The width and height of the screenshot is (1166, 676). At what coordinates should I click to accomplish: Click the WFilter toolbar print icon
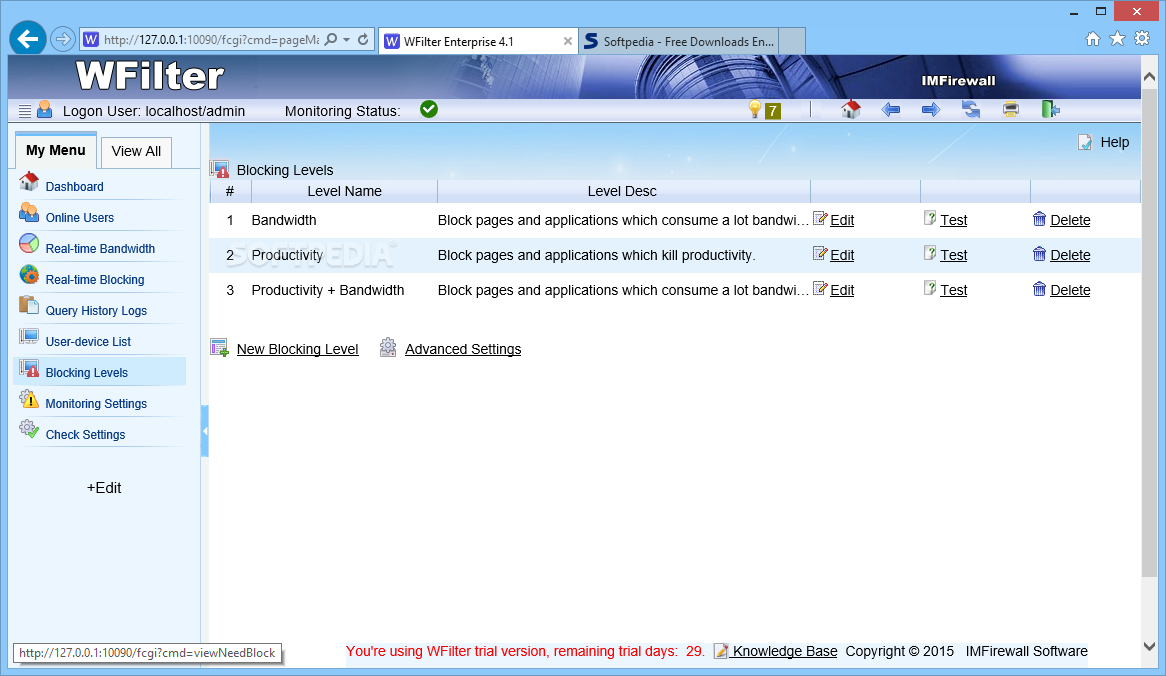pos(1011,110)
